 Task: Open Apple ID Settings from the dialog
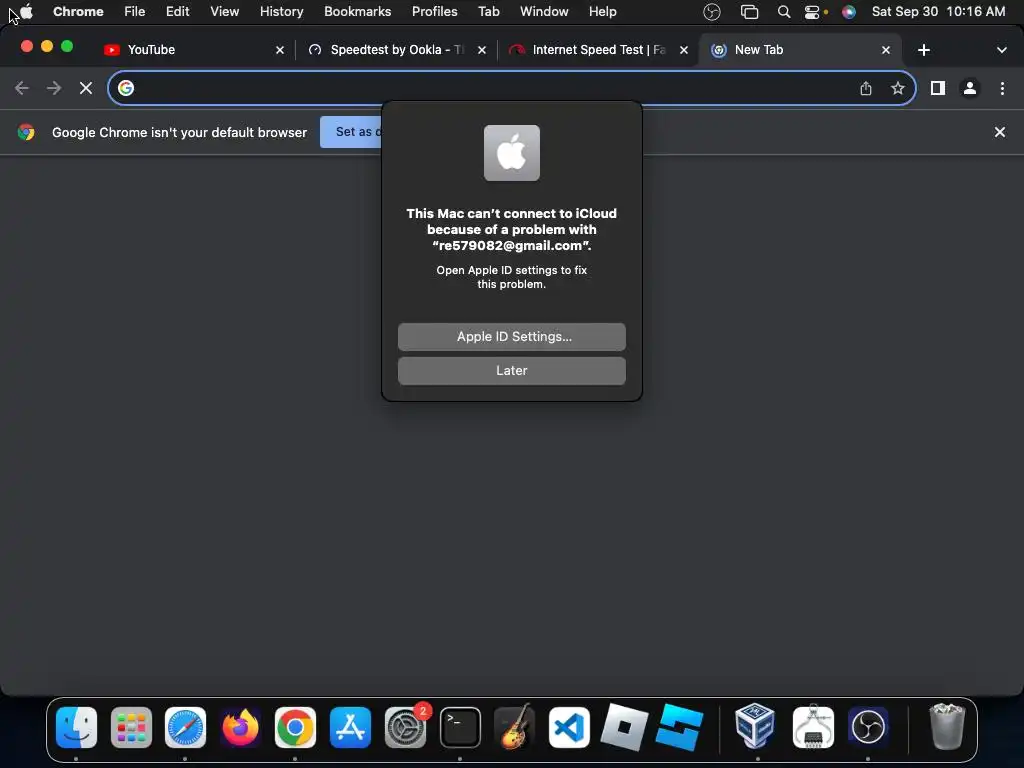[511, 336]
